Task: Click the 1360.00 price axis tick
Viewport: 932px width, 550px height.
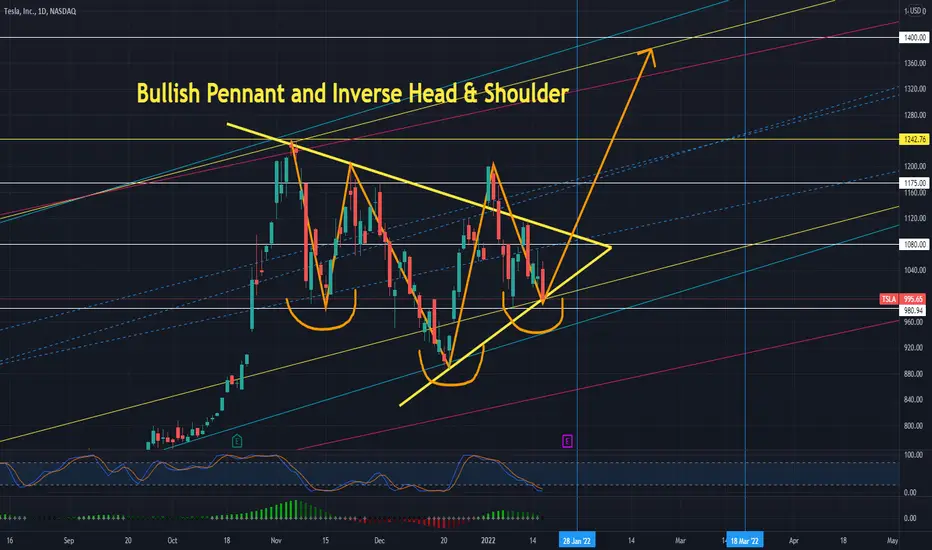Action: [x=915, y=63]
